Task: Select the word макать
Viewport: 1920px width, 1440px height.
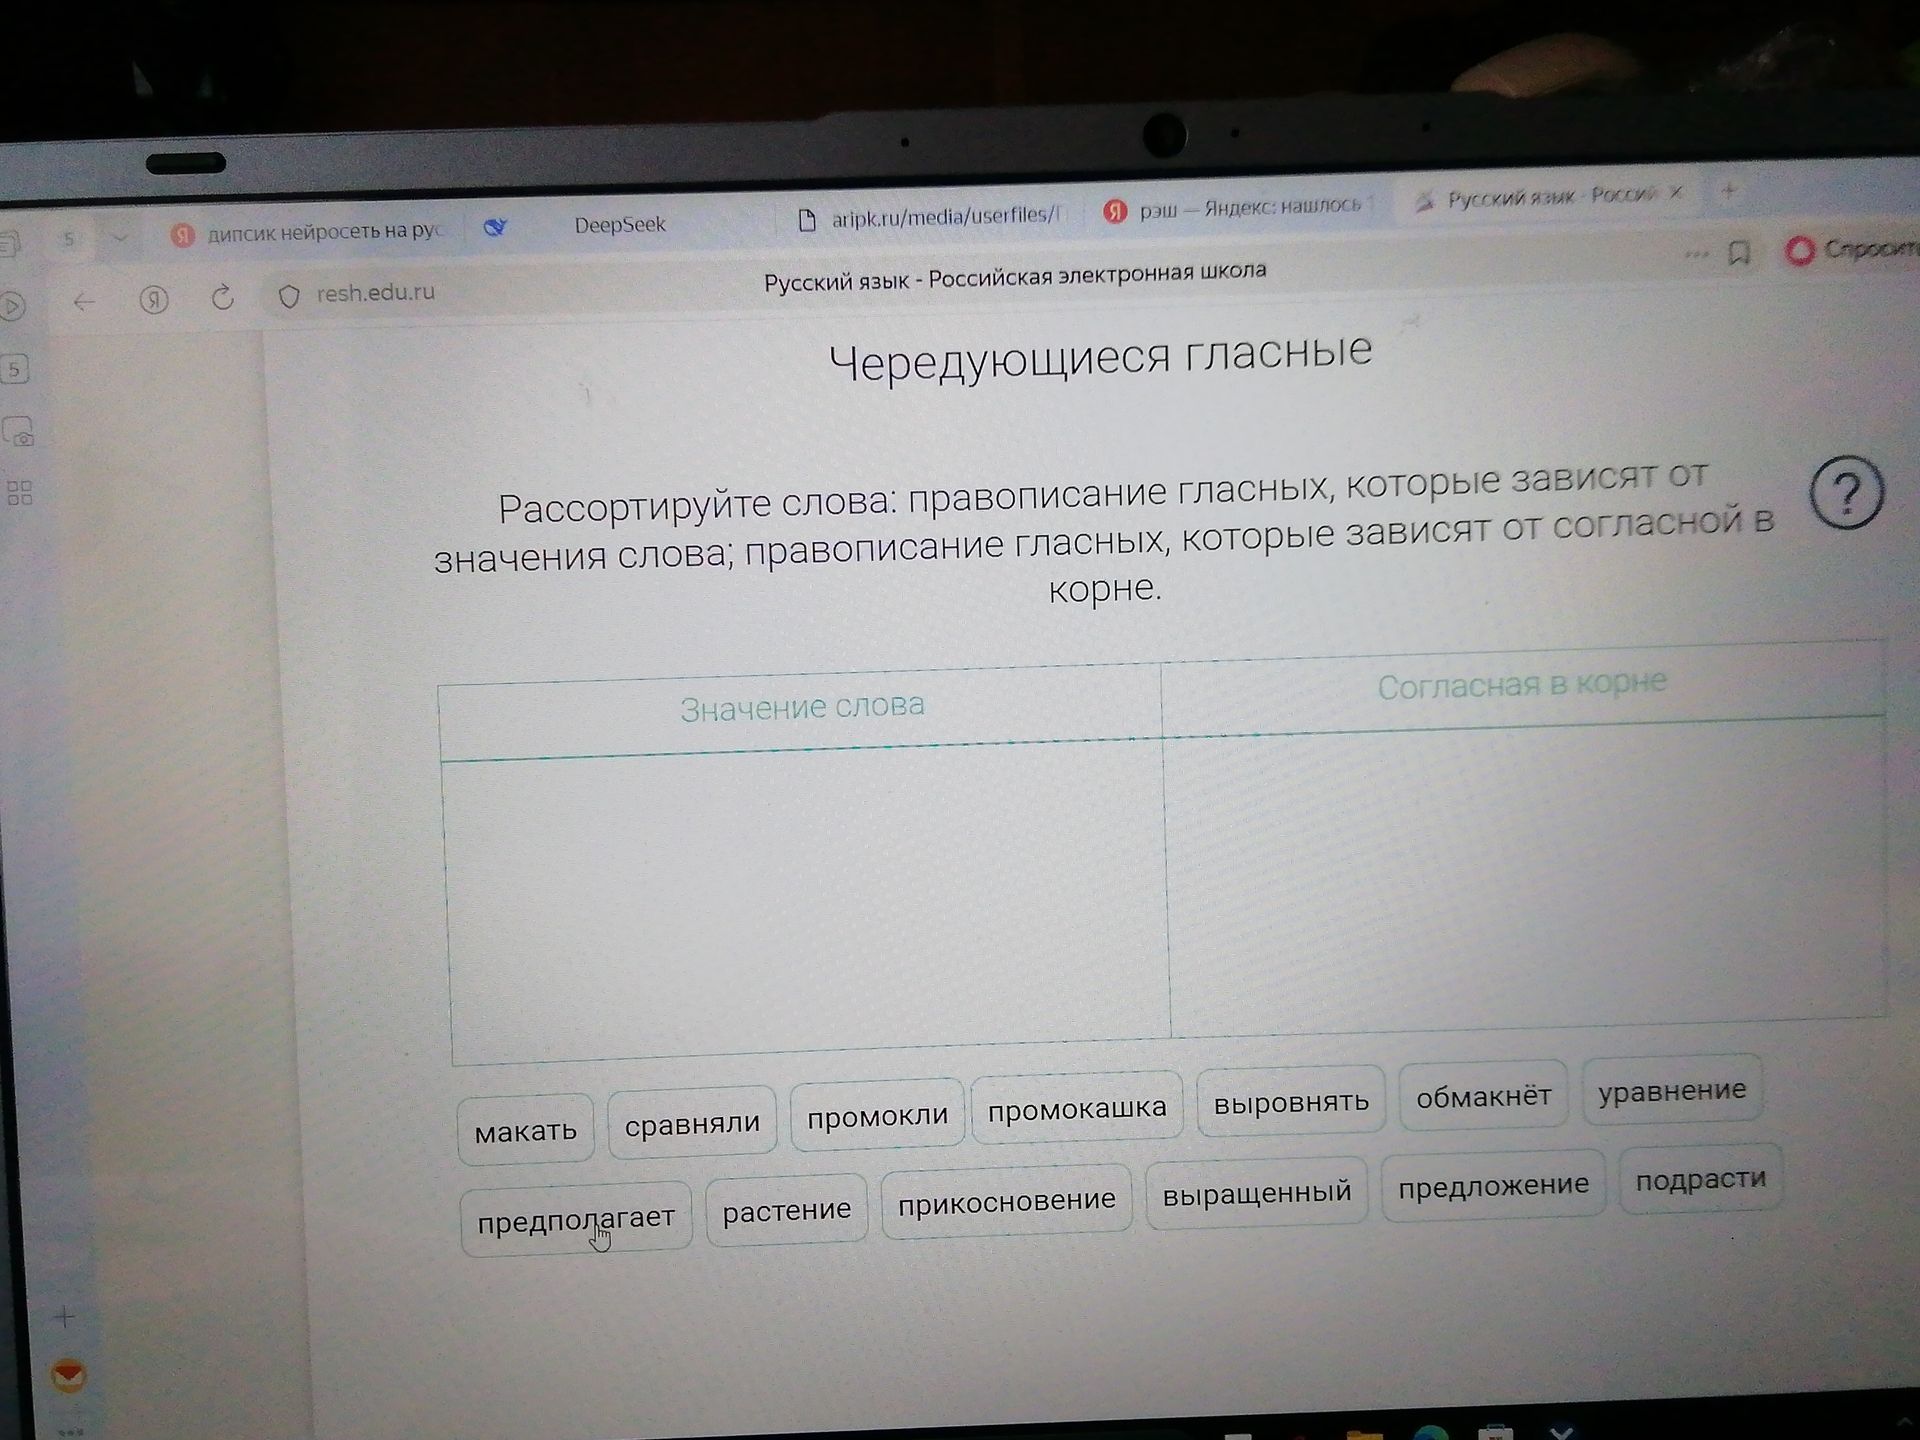Action: (x=526, y=1131)
